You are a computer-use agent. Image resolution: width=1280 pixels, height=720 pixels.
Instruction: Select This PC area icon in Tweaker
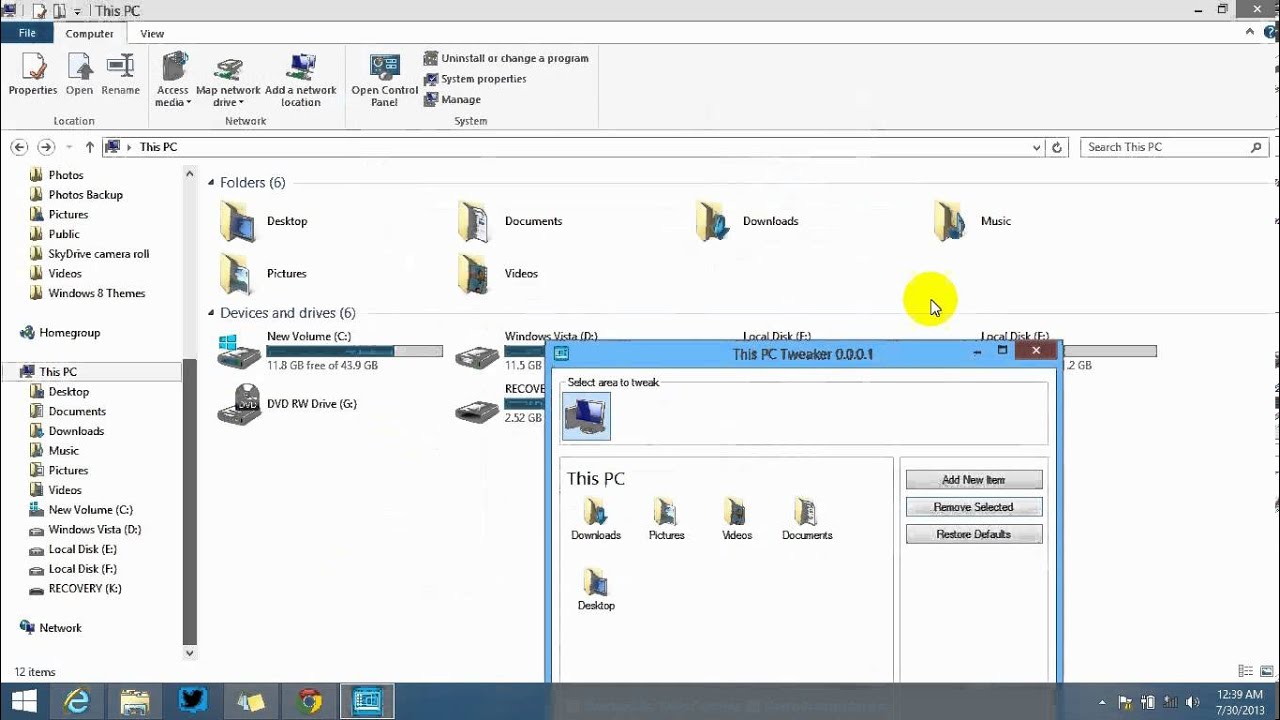pos(587,416)
